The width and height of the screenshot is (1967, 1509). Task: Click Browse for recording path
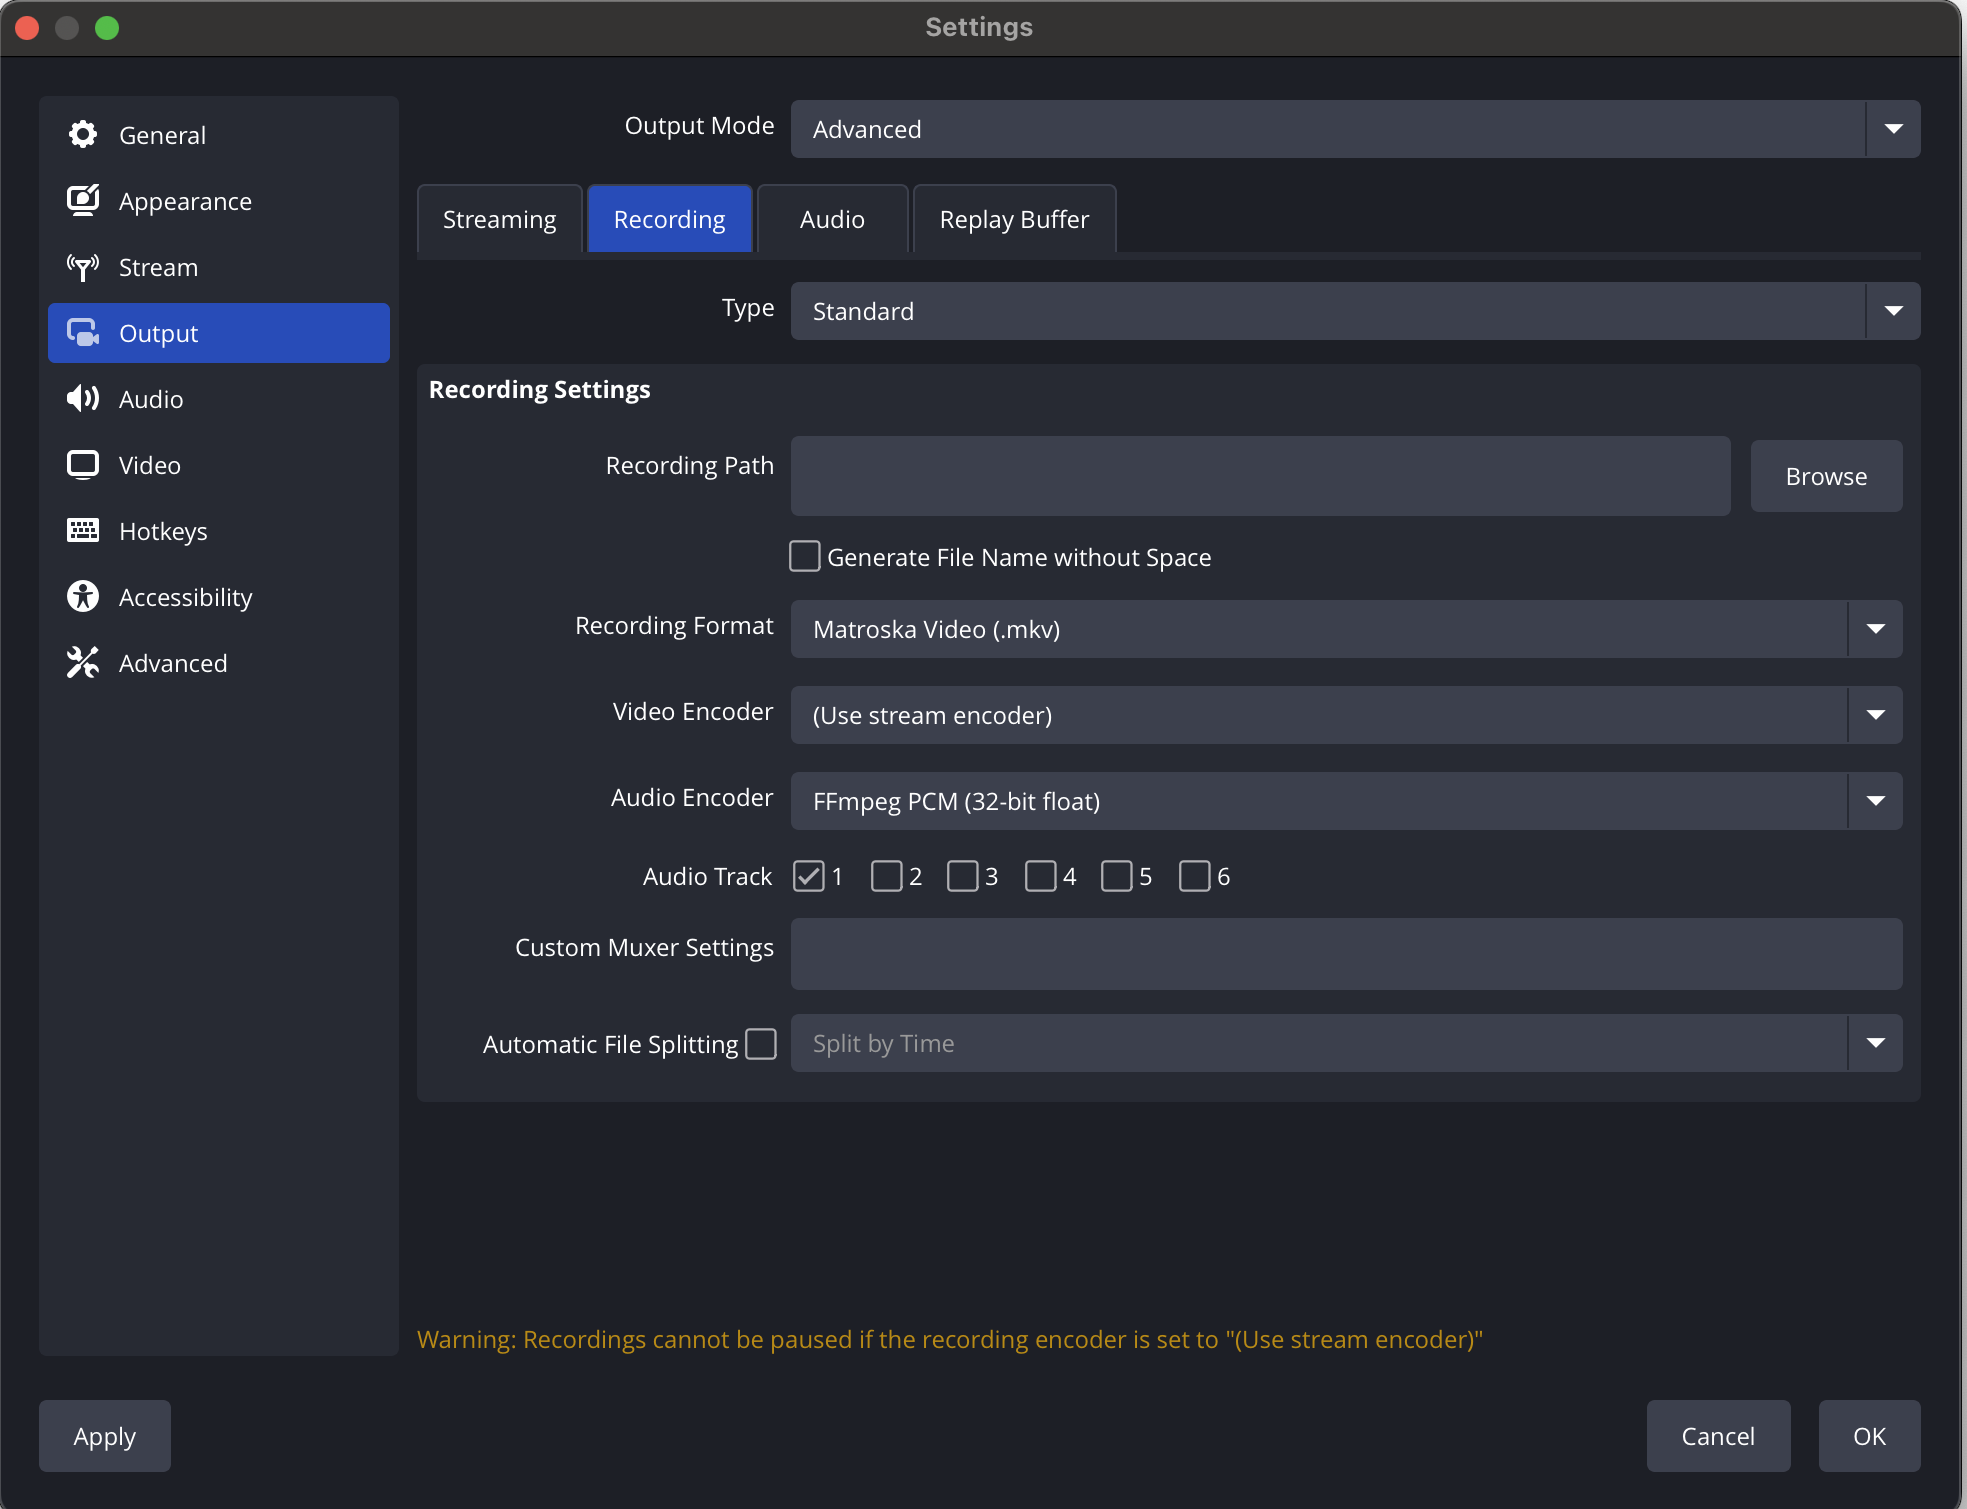point(1826,476)
